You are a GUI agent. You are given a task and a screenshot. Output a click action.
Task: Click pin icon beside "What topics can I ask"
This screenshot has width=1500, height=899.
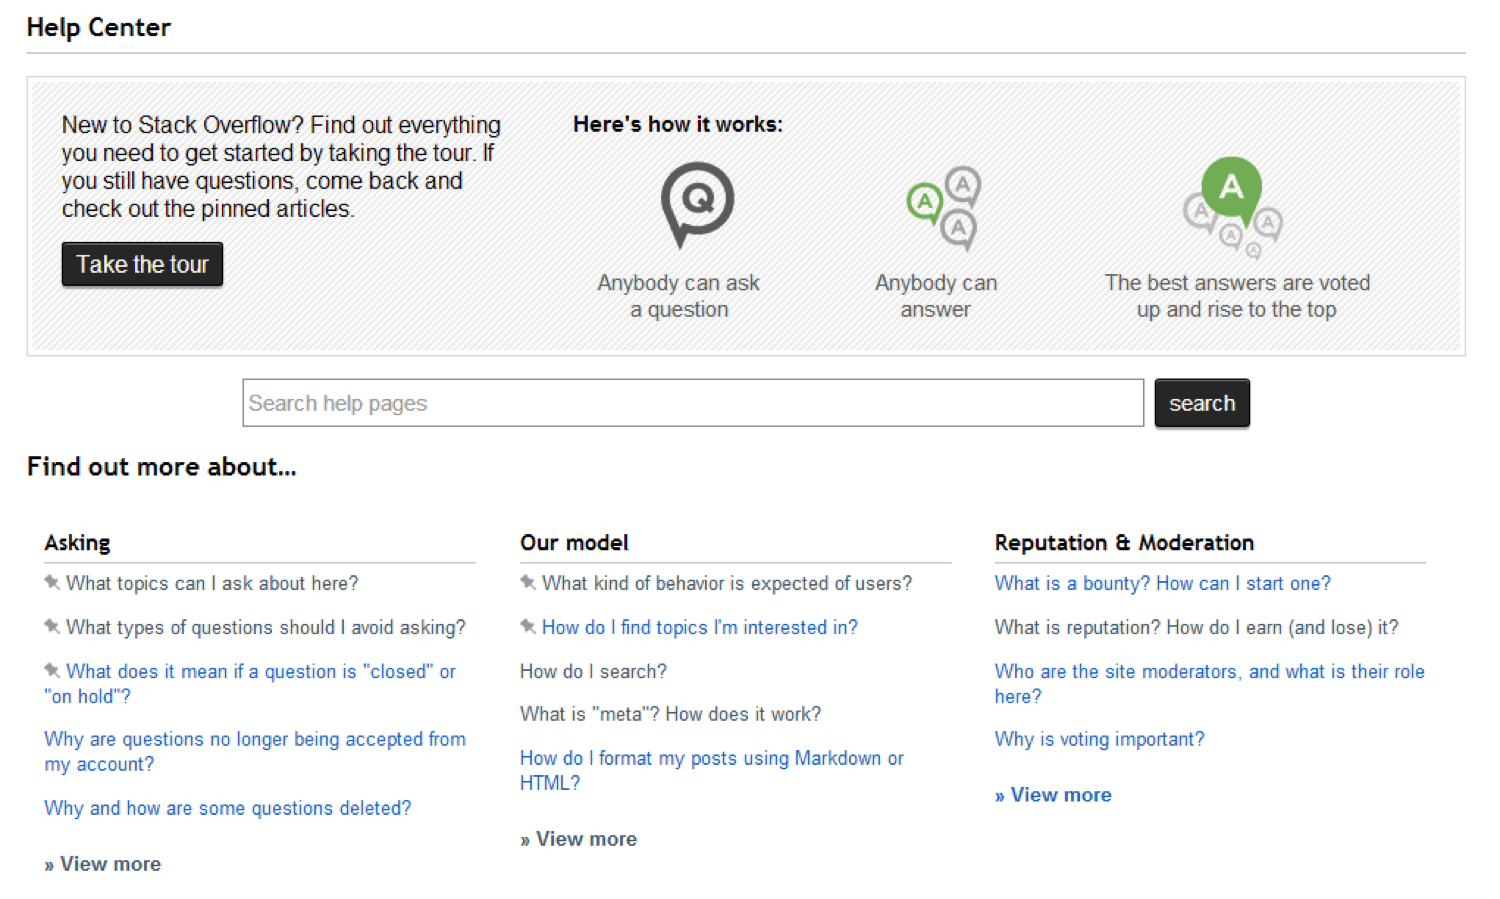(x=52, y=582)
